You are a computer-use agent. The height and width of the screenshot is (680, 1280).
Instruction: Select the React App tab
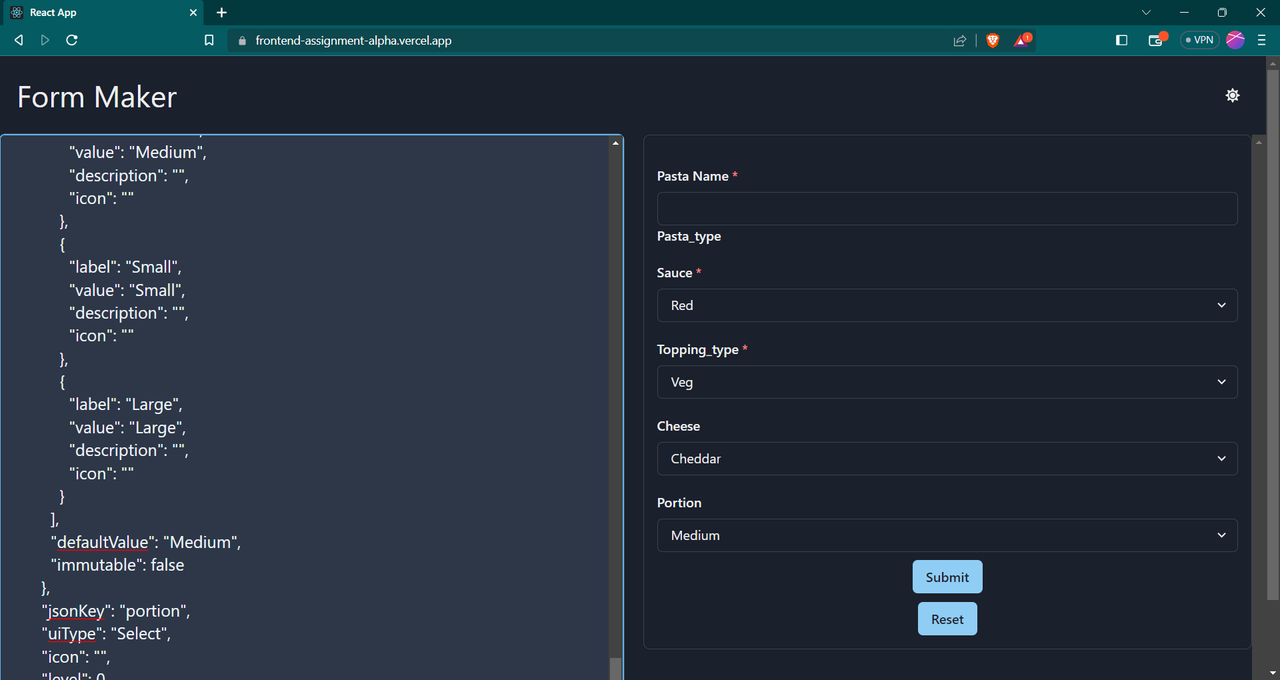click(103, 13)
